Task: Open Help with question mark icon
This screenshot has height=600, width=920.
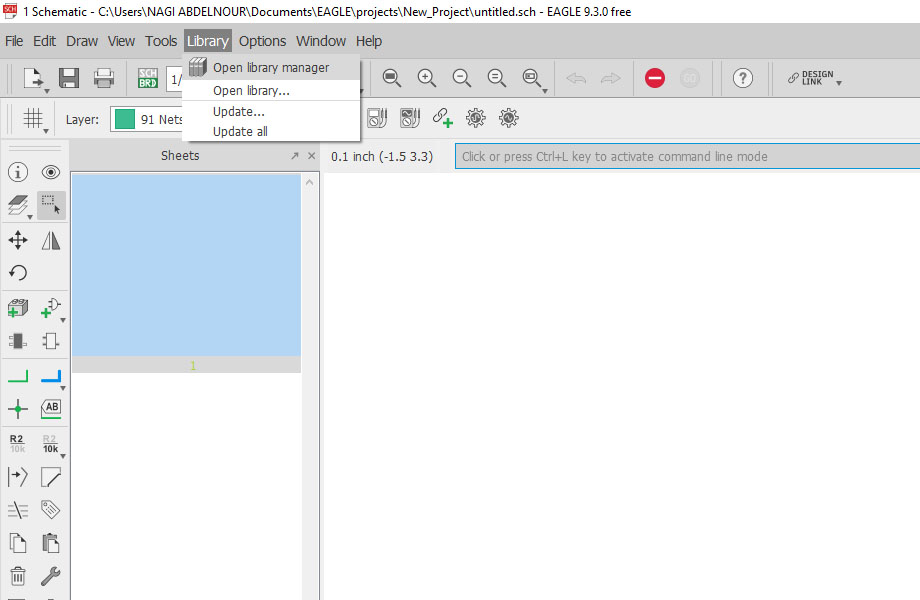Action: pos(743,78)
